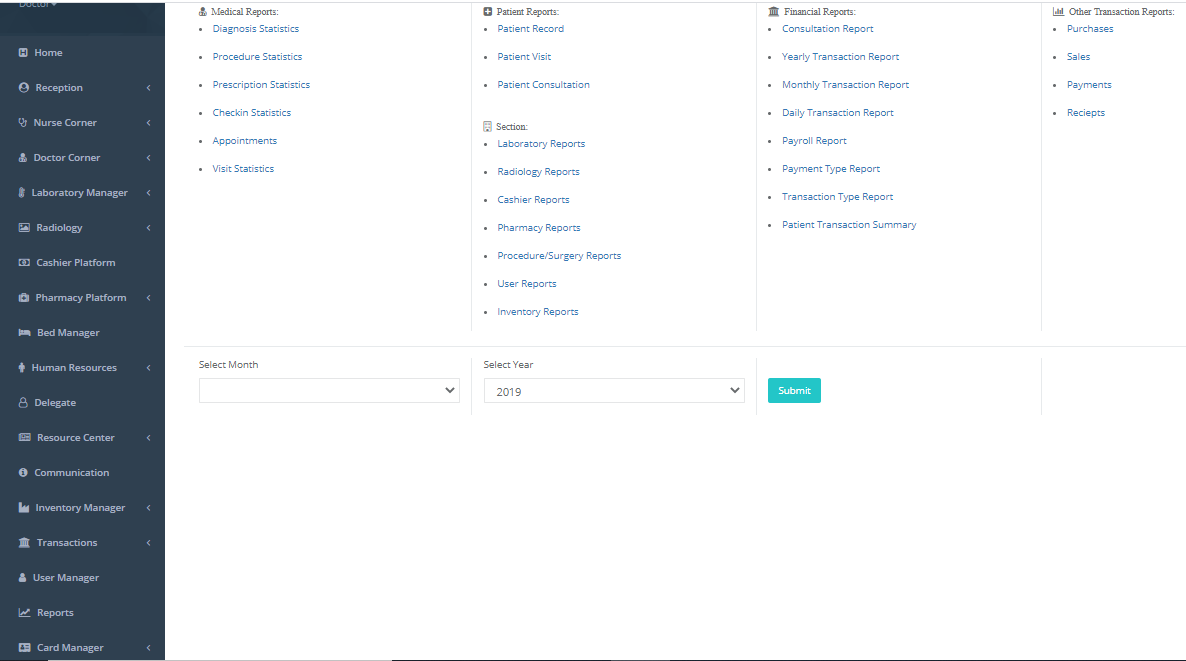The height and width of the screenshot is (661, 1186).
Task: Open the Diagnosis Statistics report link
Action: [x=255, y=29]
